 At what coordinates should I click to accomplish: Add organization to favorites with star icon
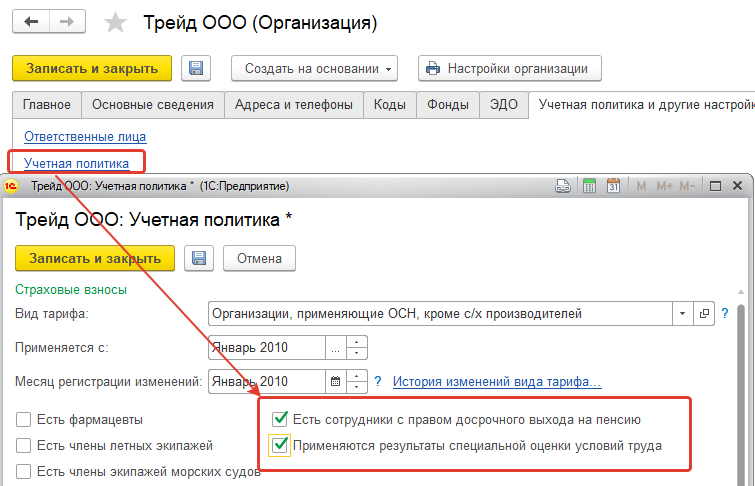(116, 23)
